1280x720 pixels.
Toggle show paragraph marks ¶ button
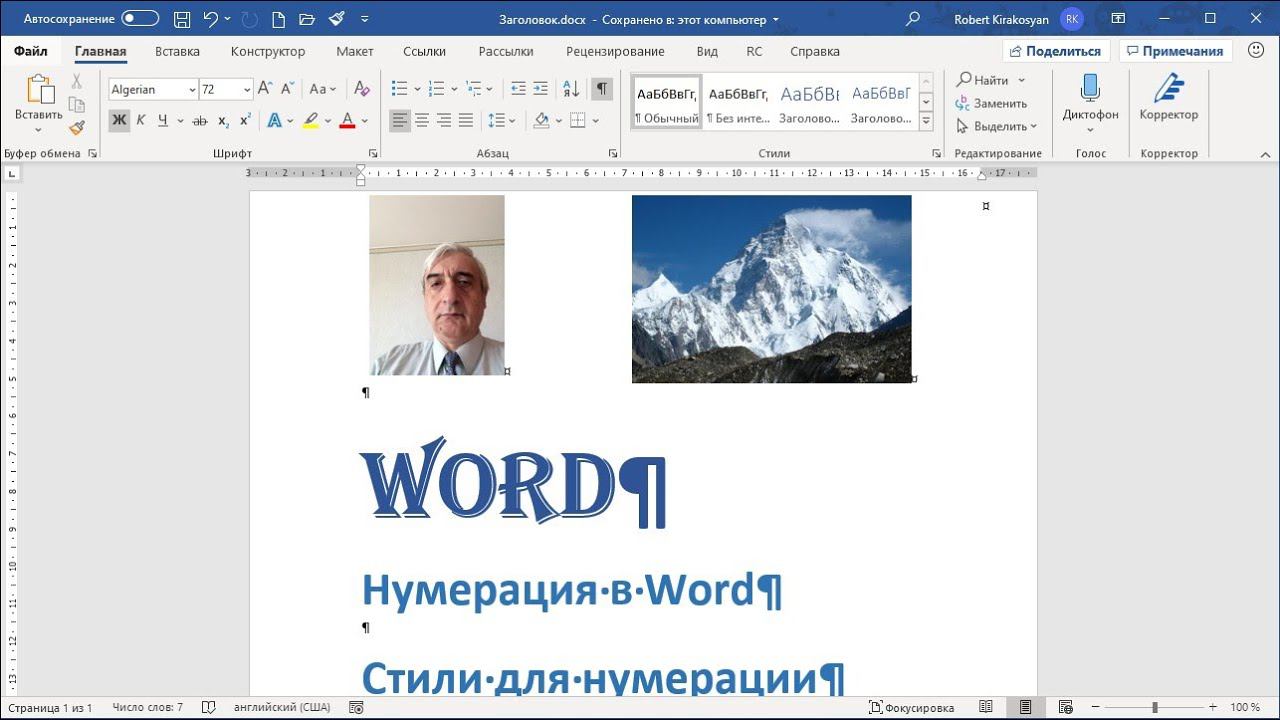click(x=602, y=89)
